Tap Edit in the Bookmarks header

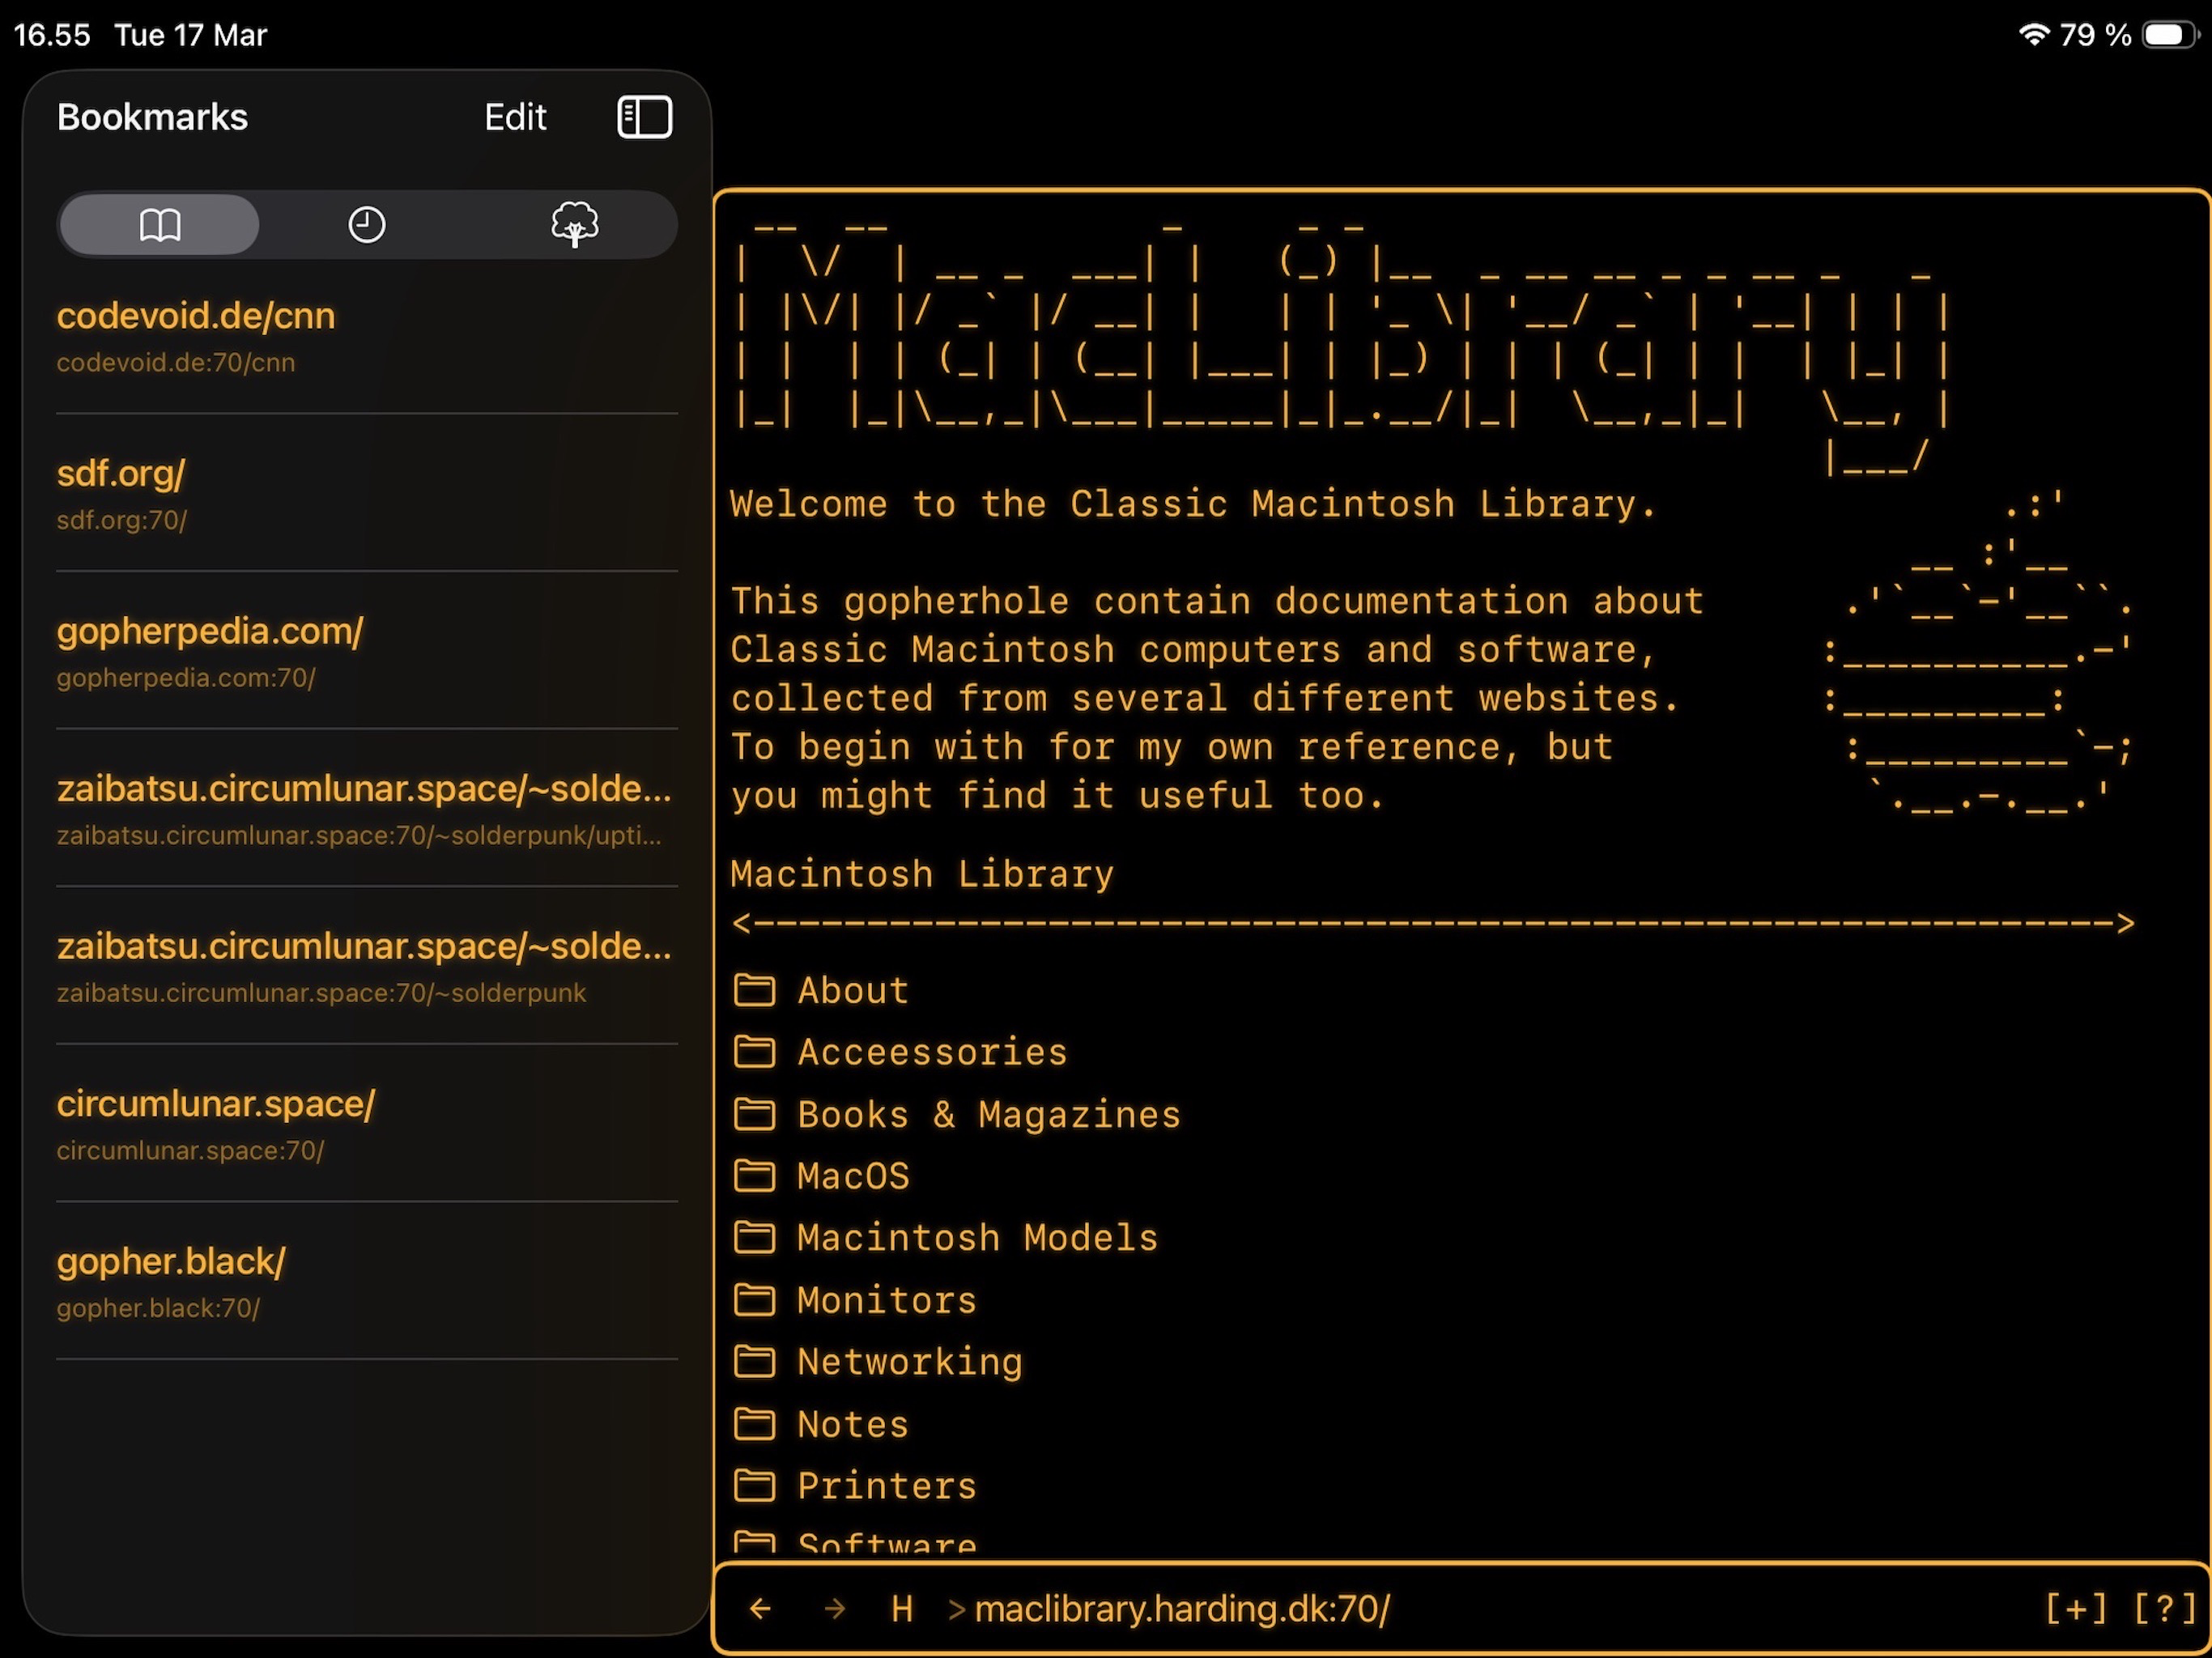[x=515, y=117]
